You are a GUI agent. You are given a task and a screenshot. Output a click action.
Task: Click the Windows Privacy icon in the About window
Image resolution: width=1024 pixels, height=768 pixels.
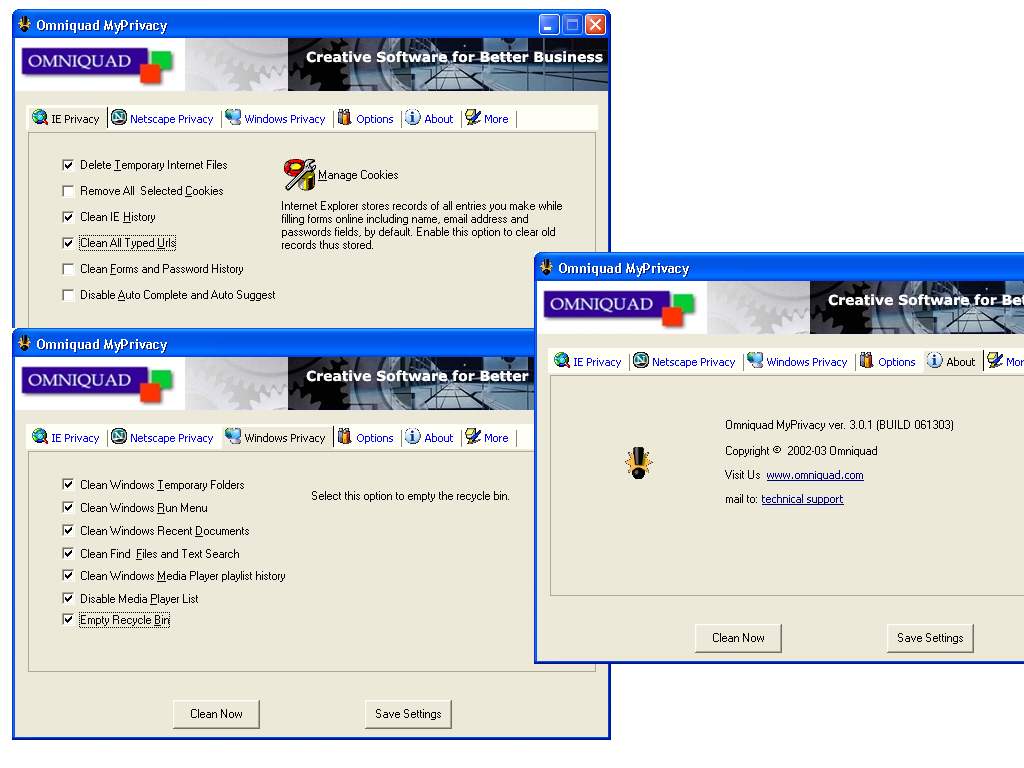pyautogui.click(x=755, y=360)
